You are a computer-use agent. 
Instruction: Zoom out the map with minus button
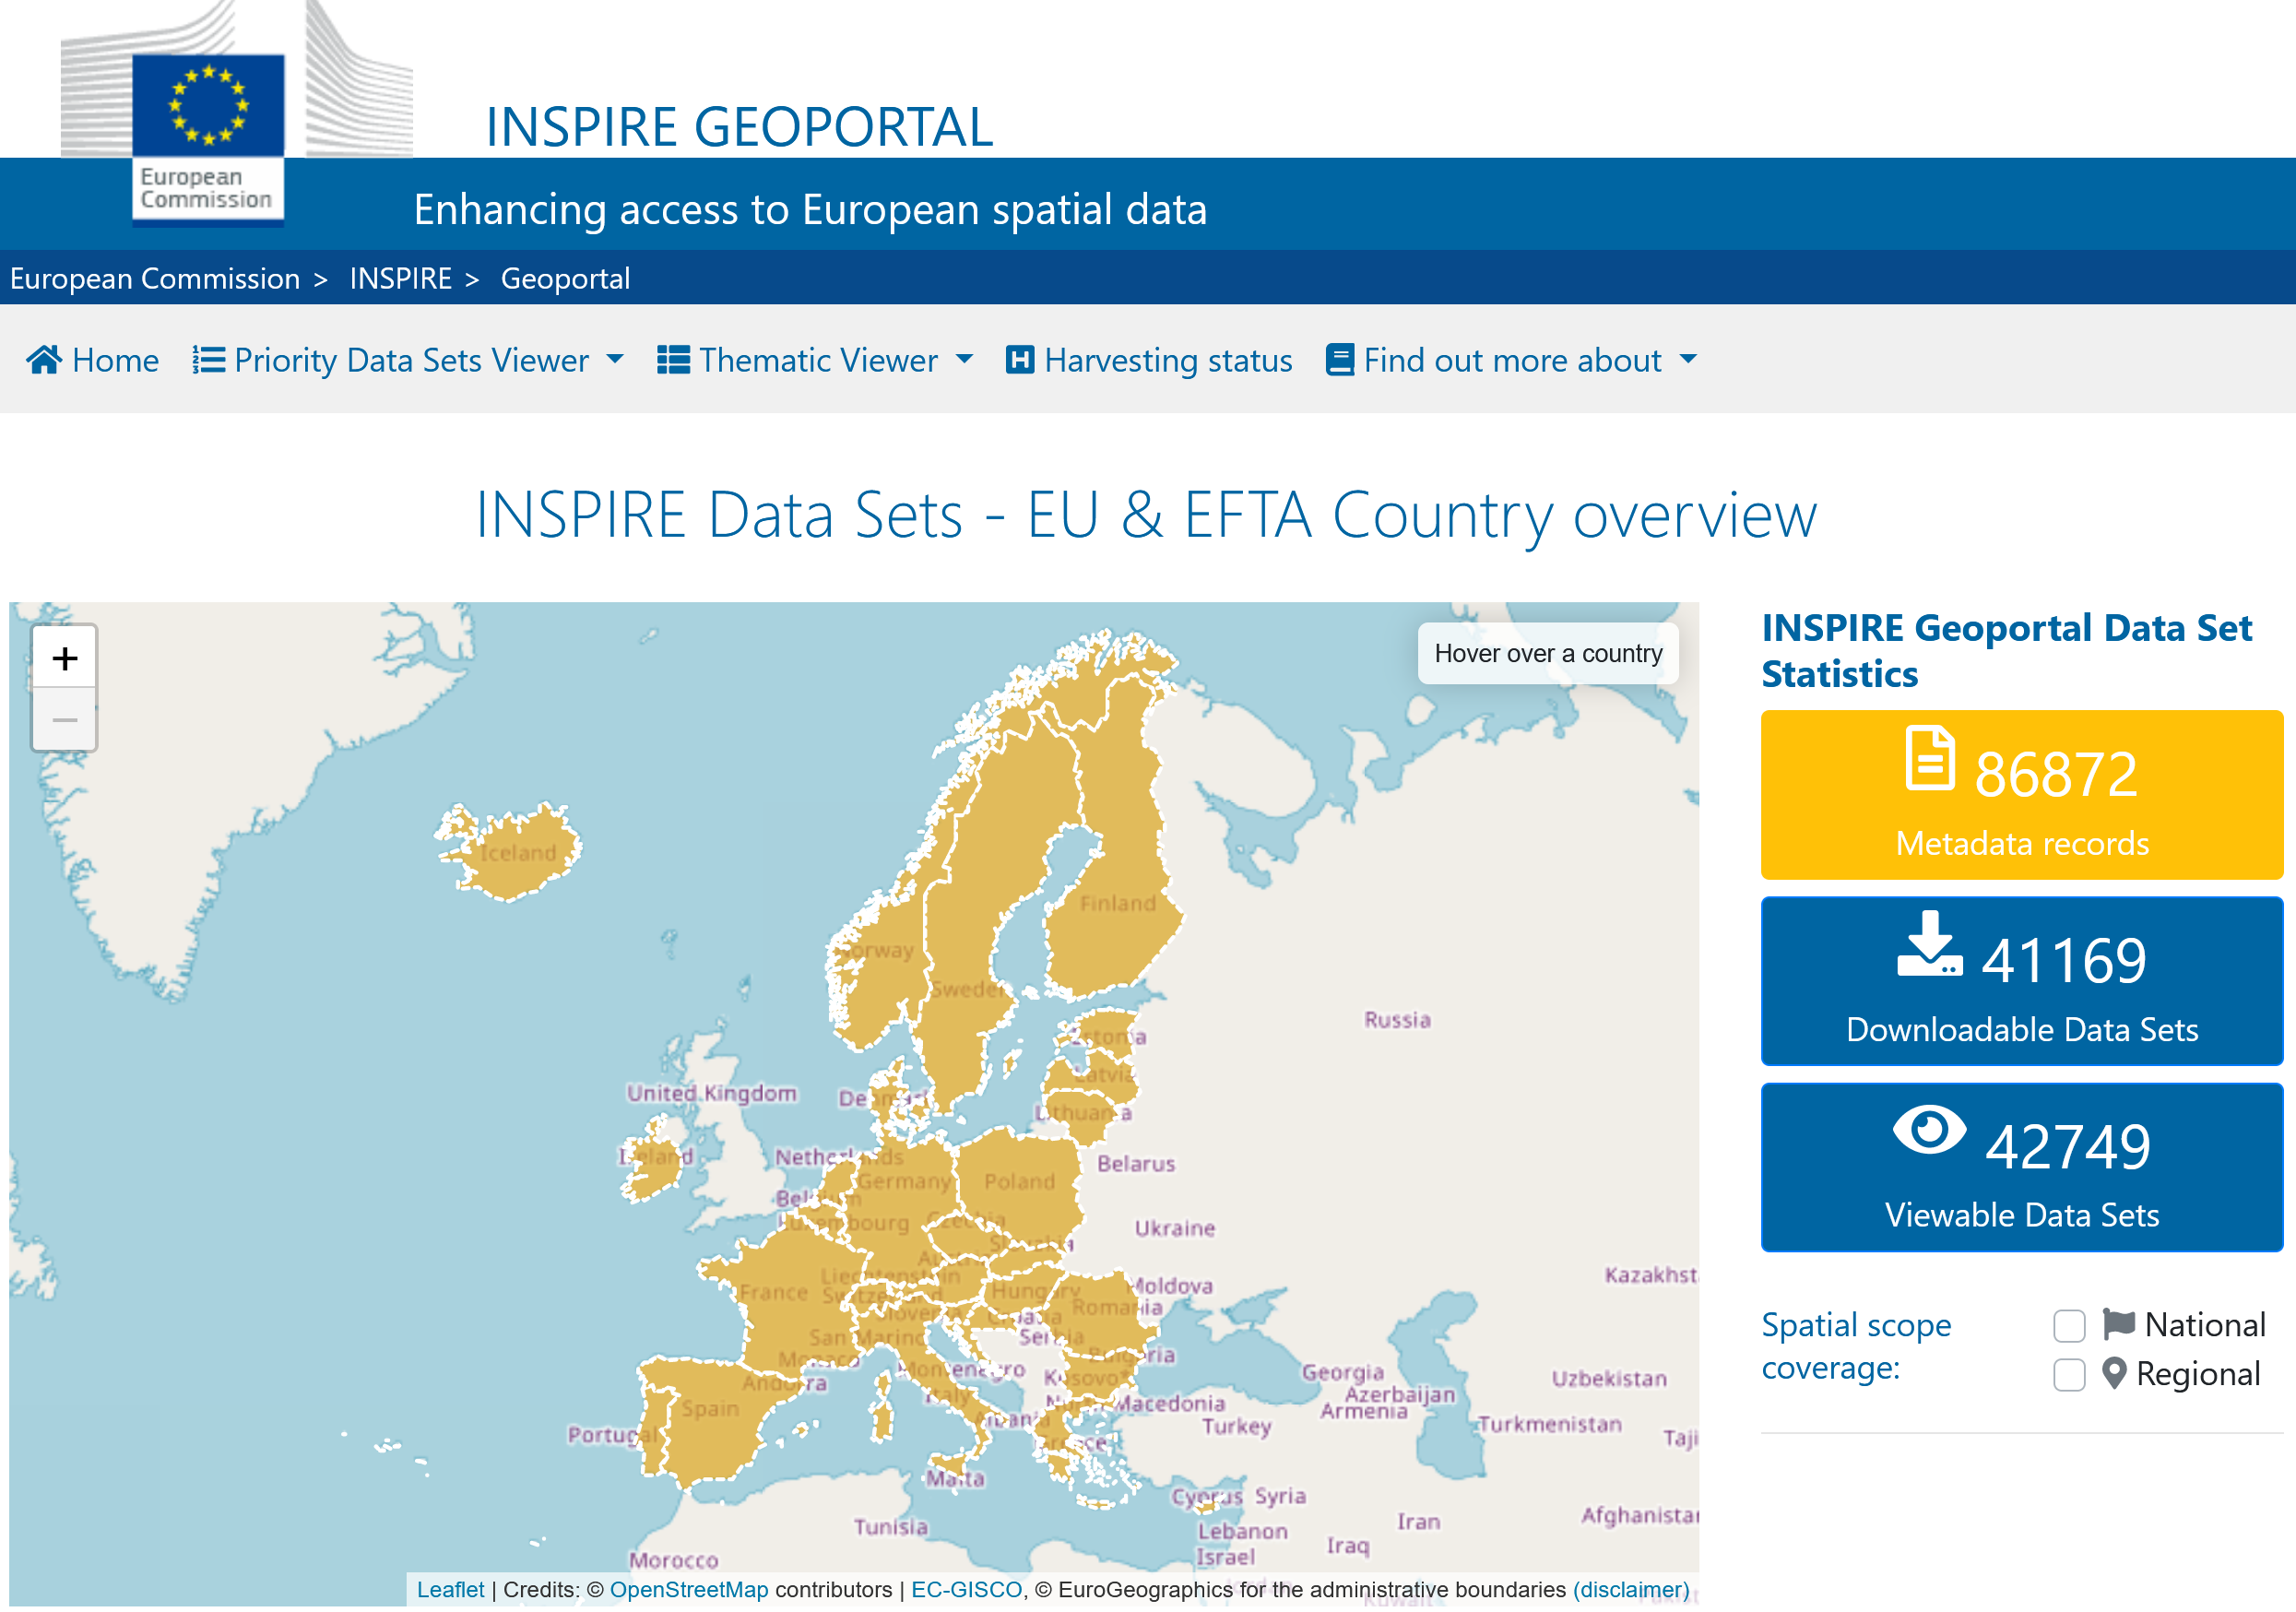pyautogui.click(x=65, y=720)
